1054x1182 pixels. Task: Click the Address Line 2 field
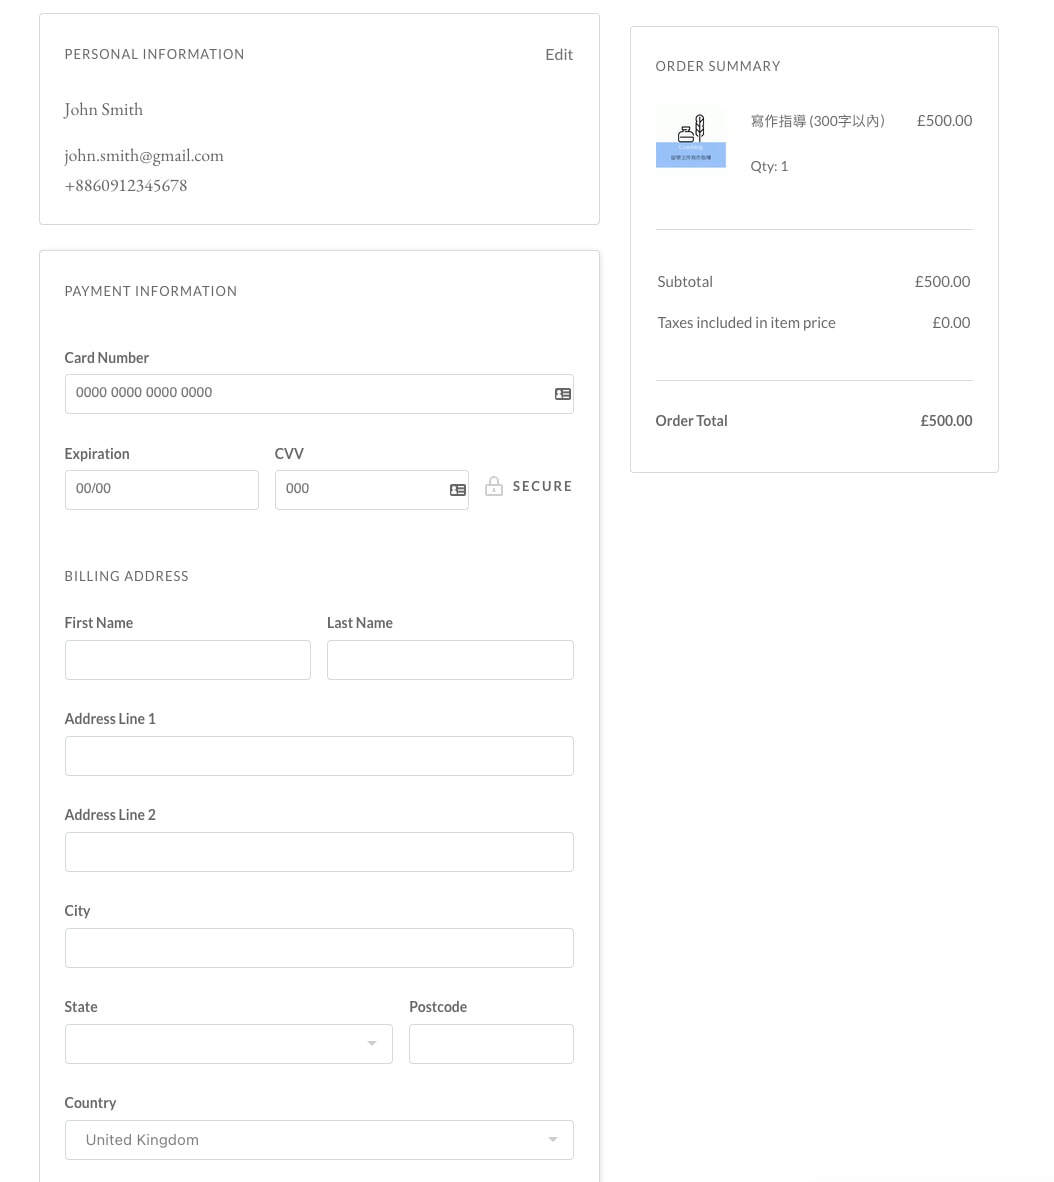tap(319, 852)
